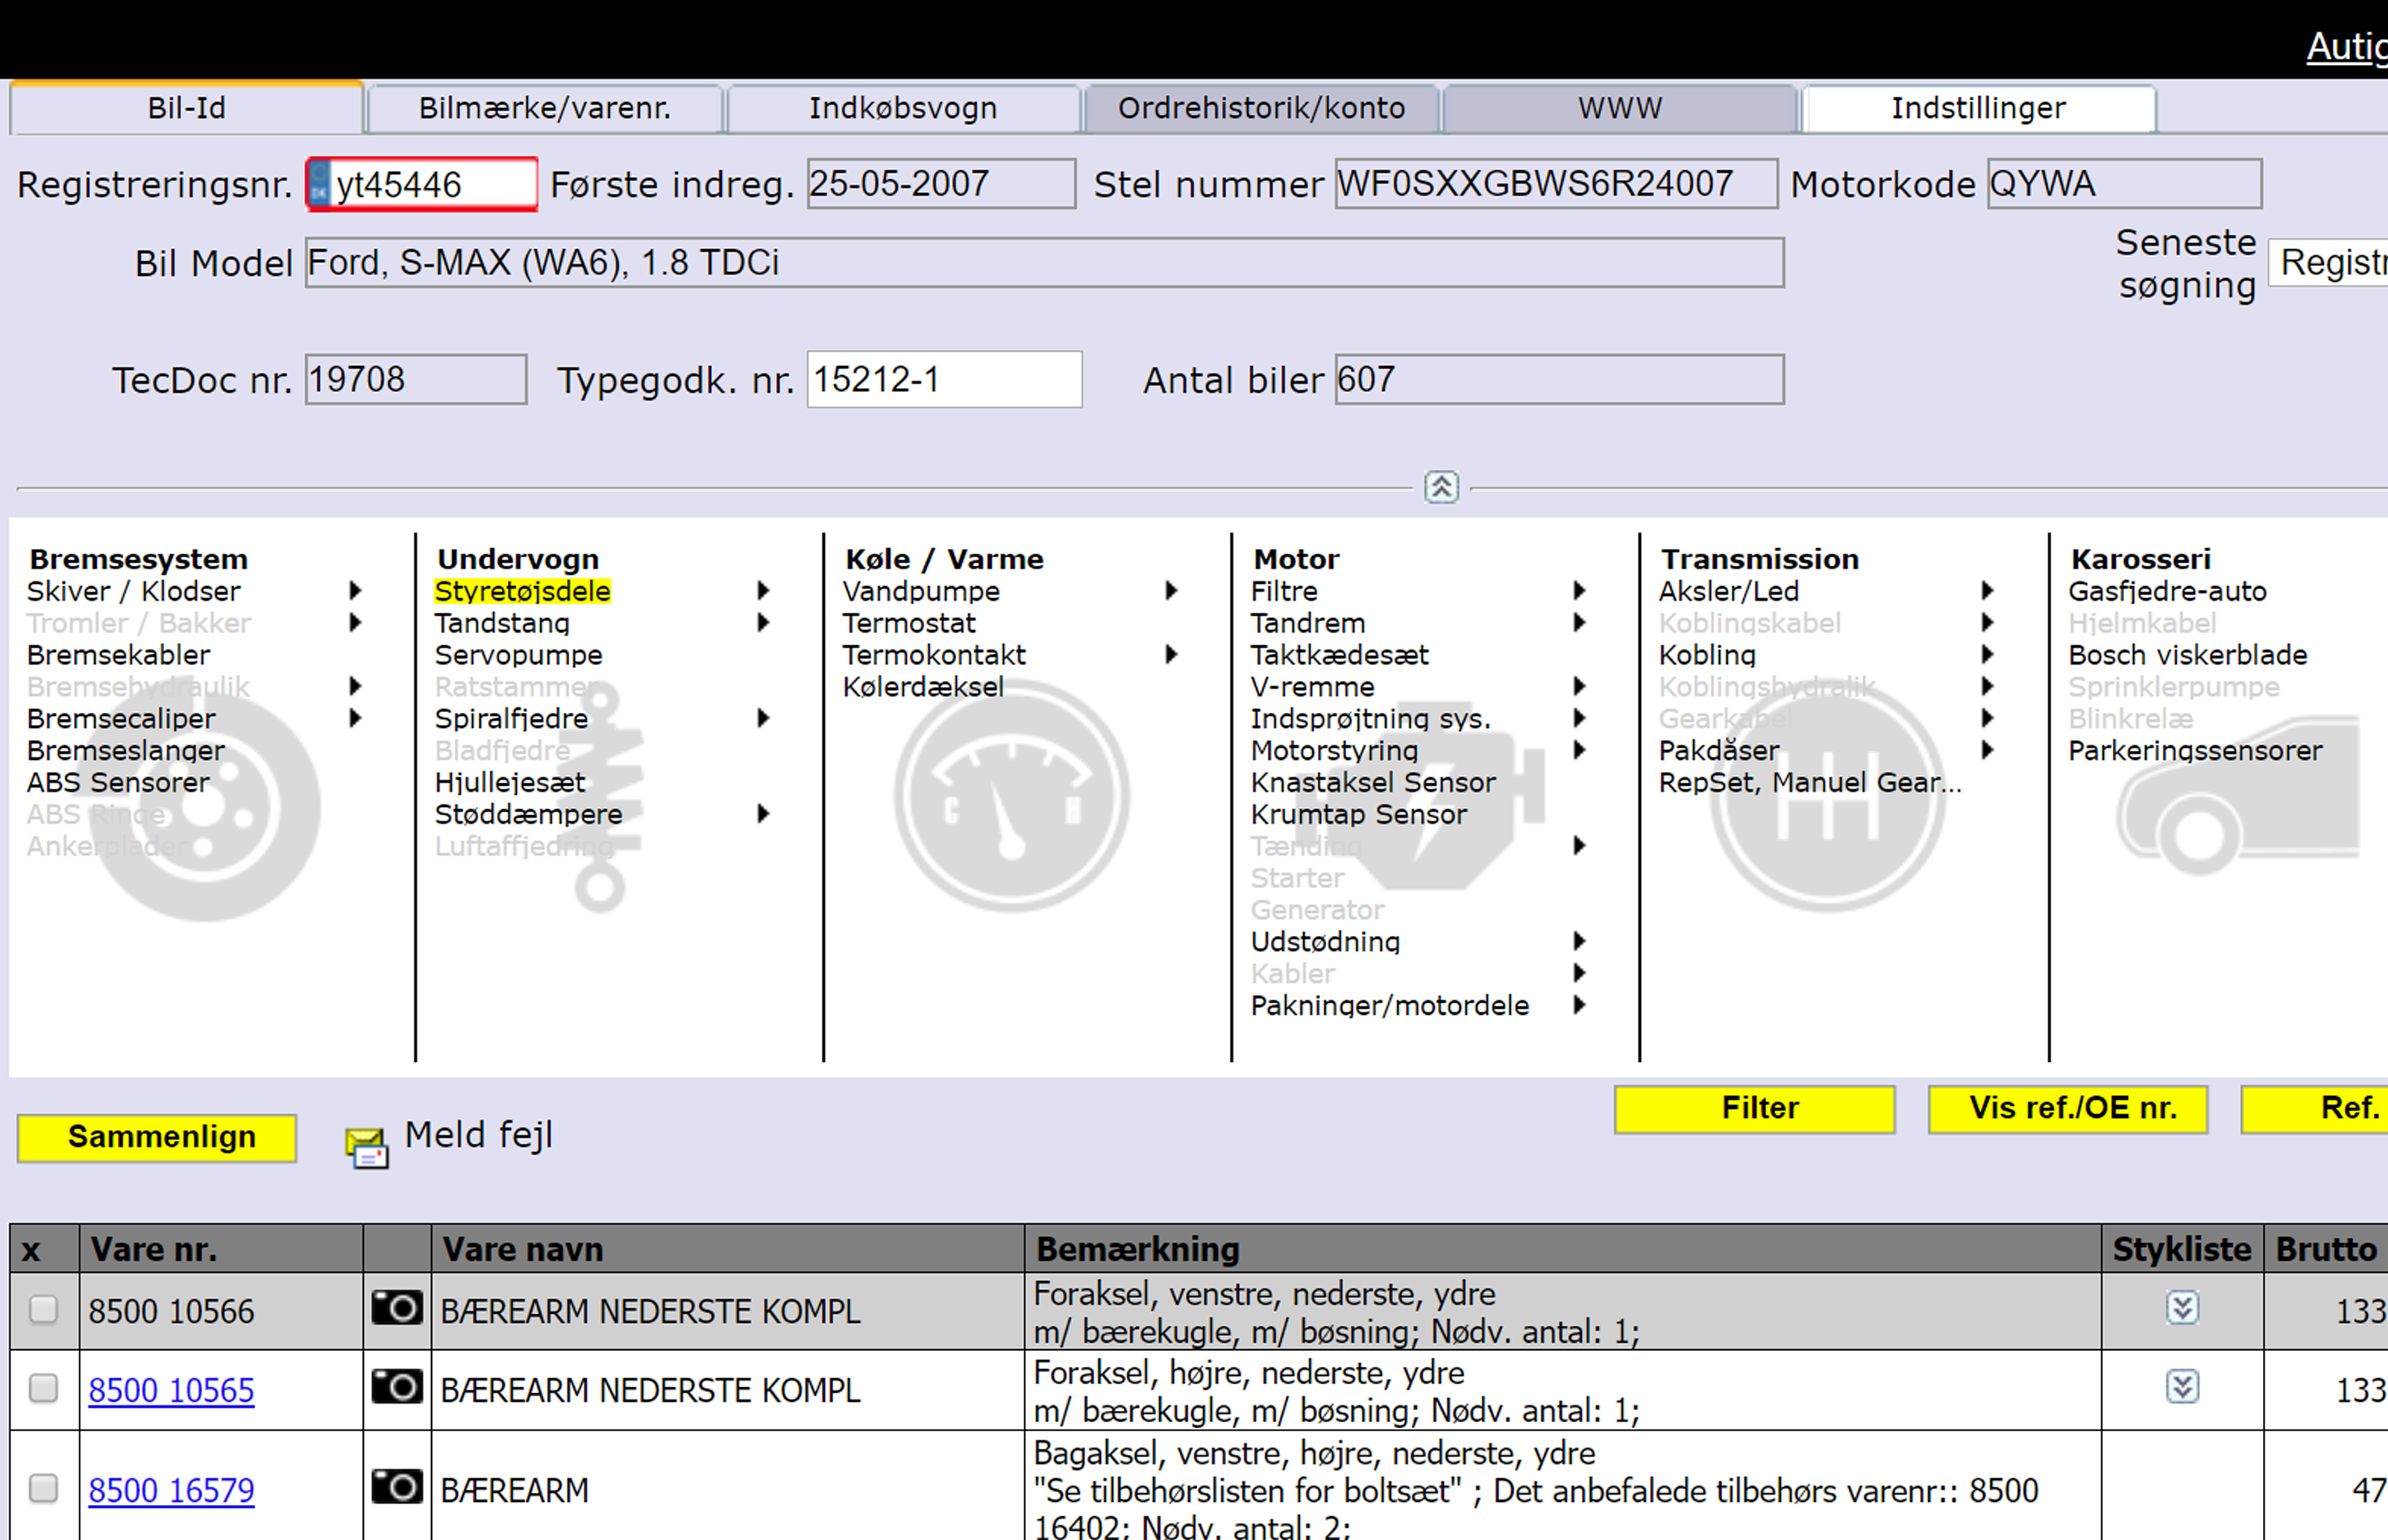
Task: View camera image for 8500 16579
Action: point(396,1487)
